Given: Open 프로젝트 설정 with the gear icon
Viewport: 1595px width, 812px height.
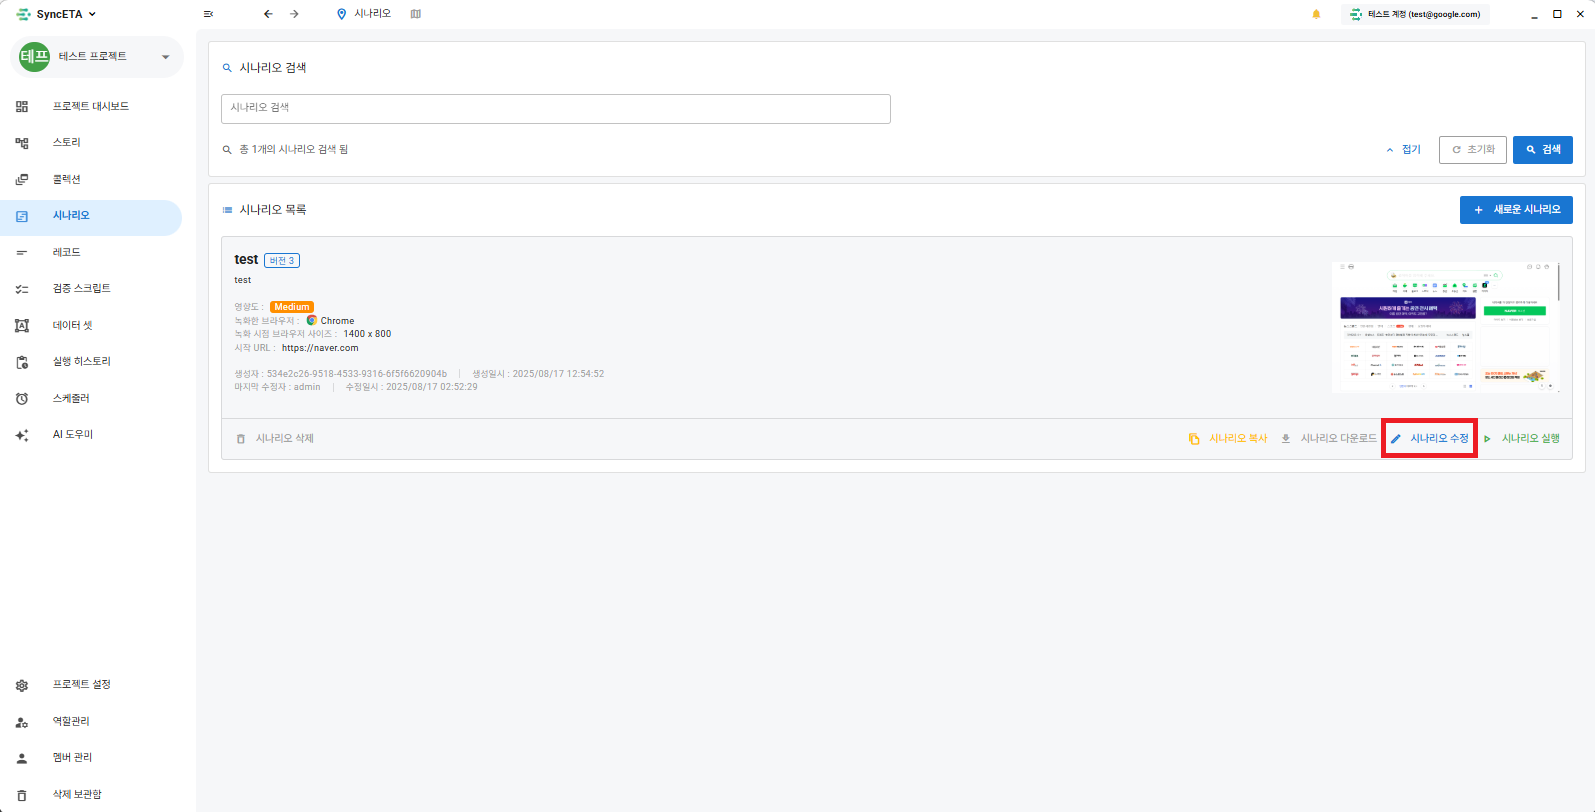Looking at the screenshot, I should click(81, 685).
